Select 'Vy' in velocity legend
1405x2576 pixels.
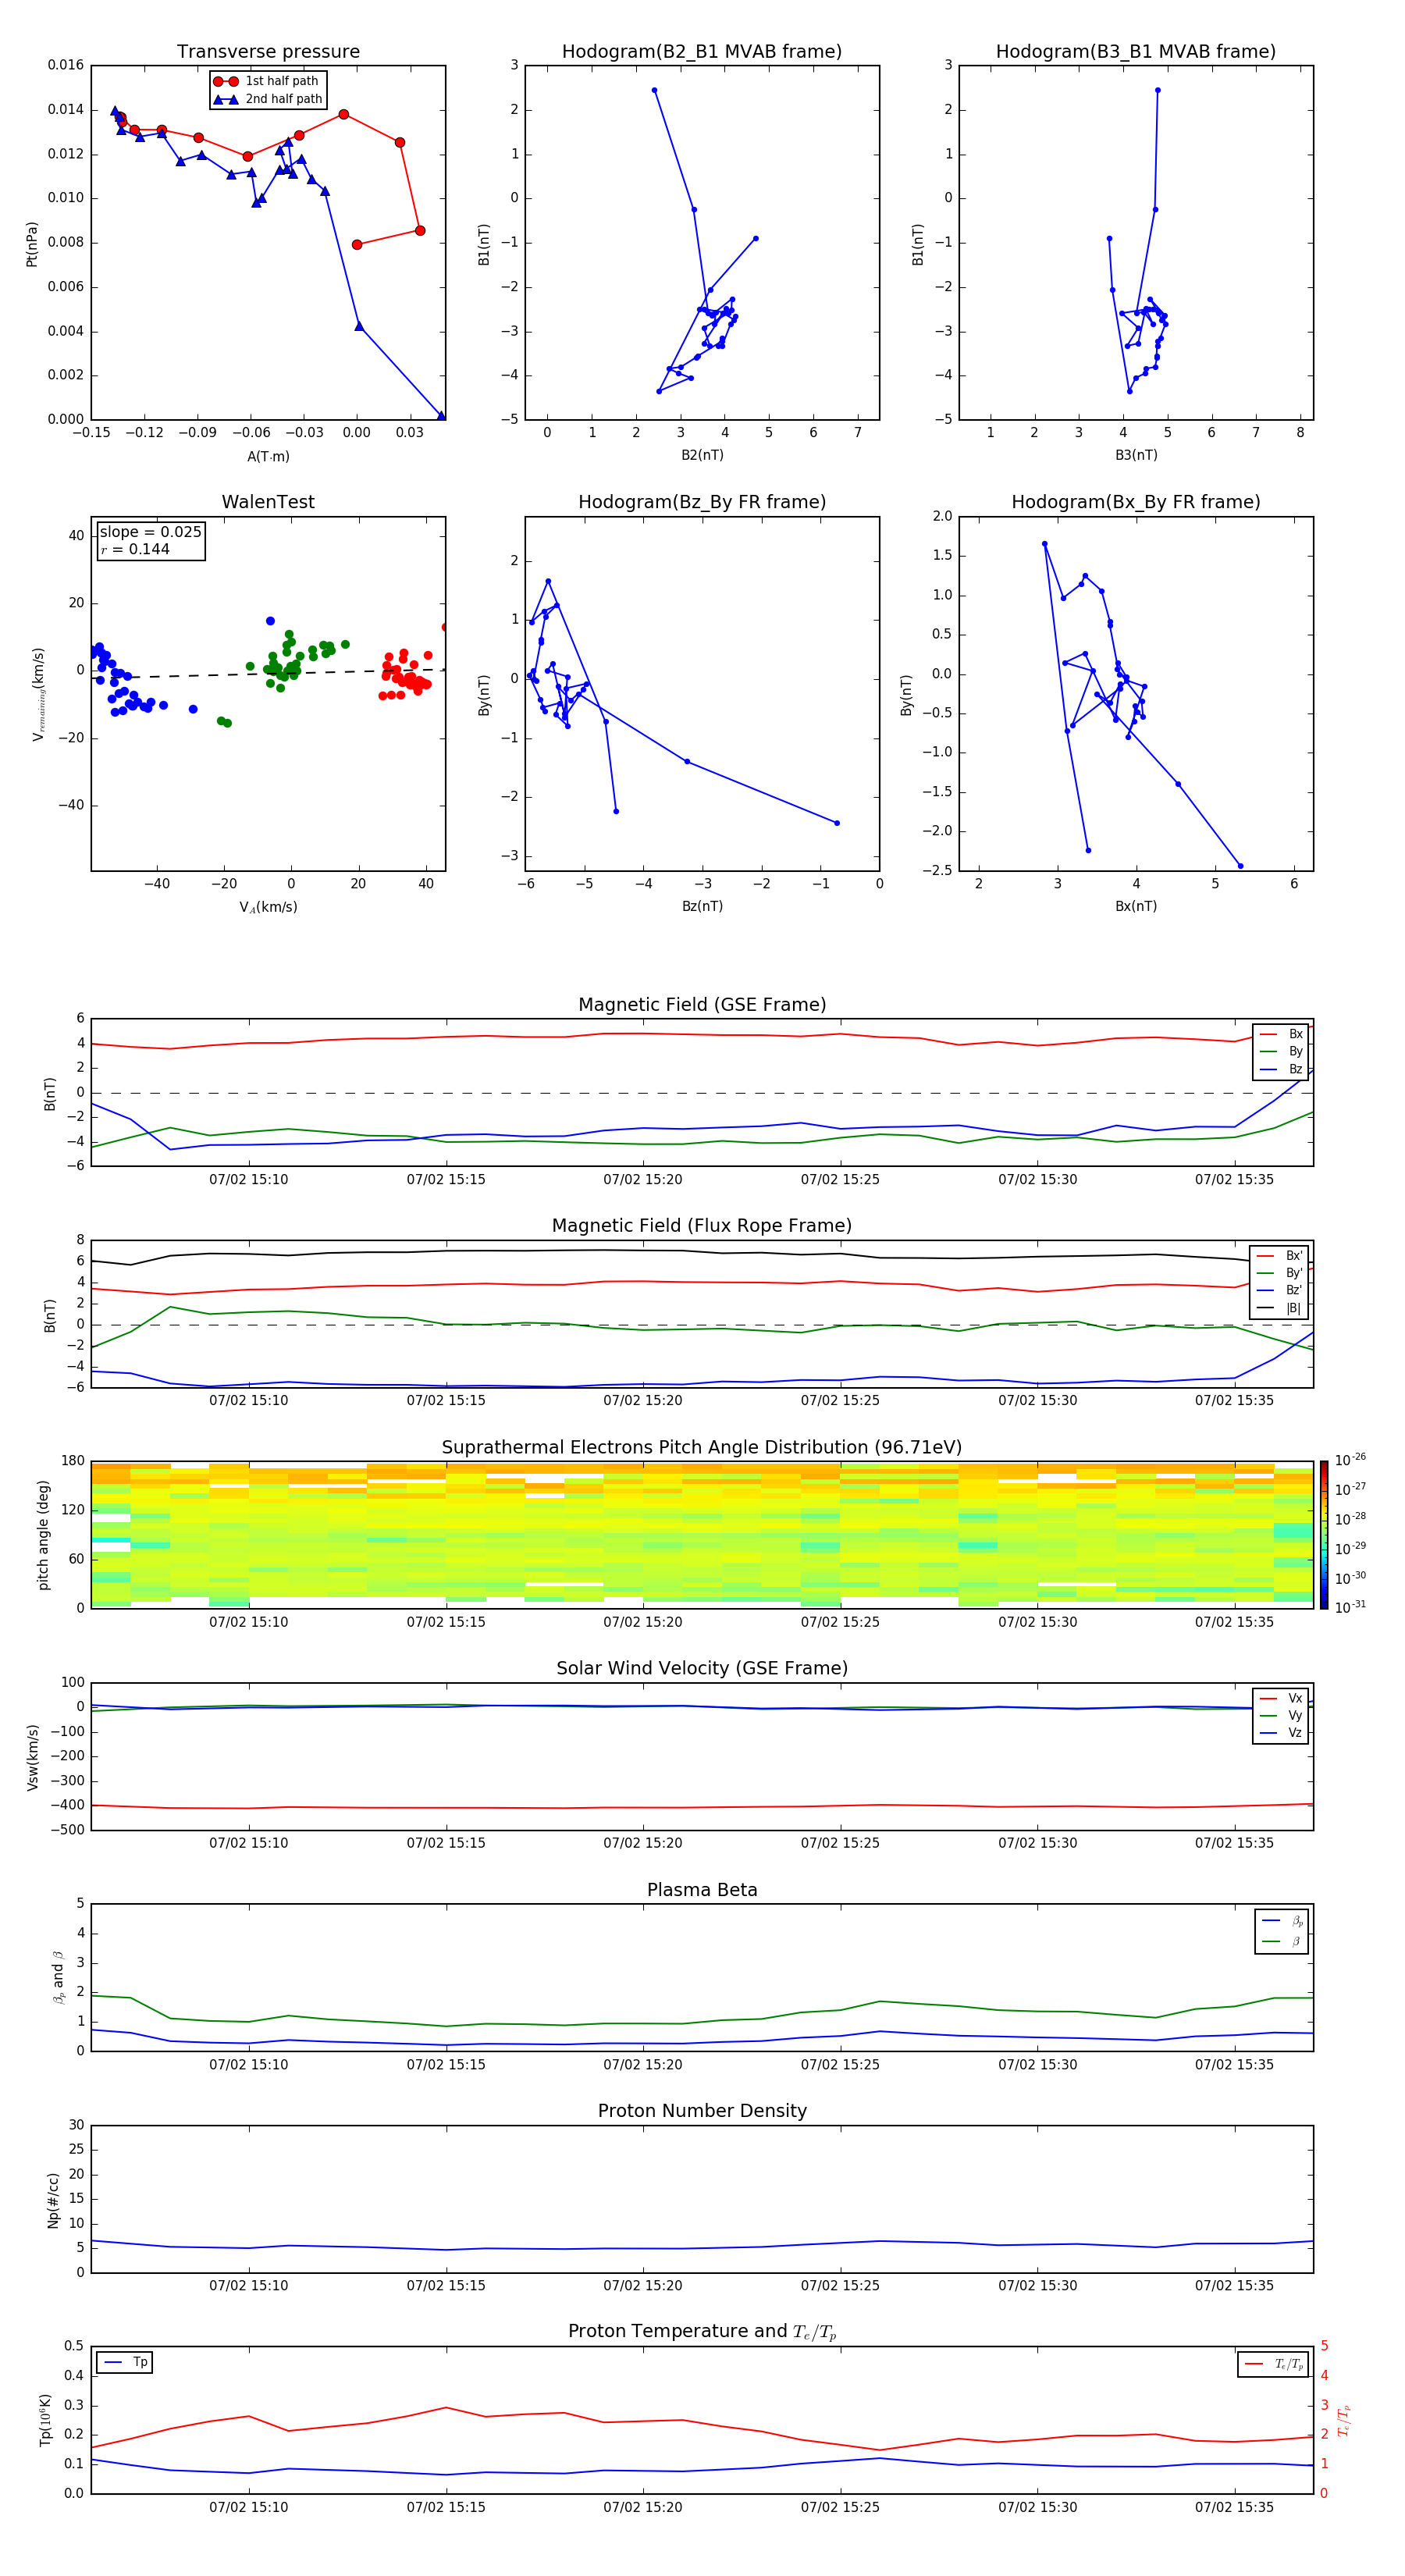1281,1715
